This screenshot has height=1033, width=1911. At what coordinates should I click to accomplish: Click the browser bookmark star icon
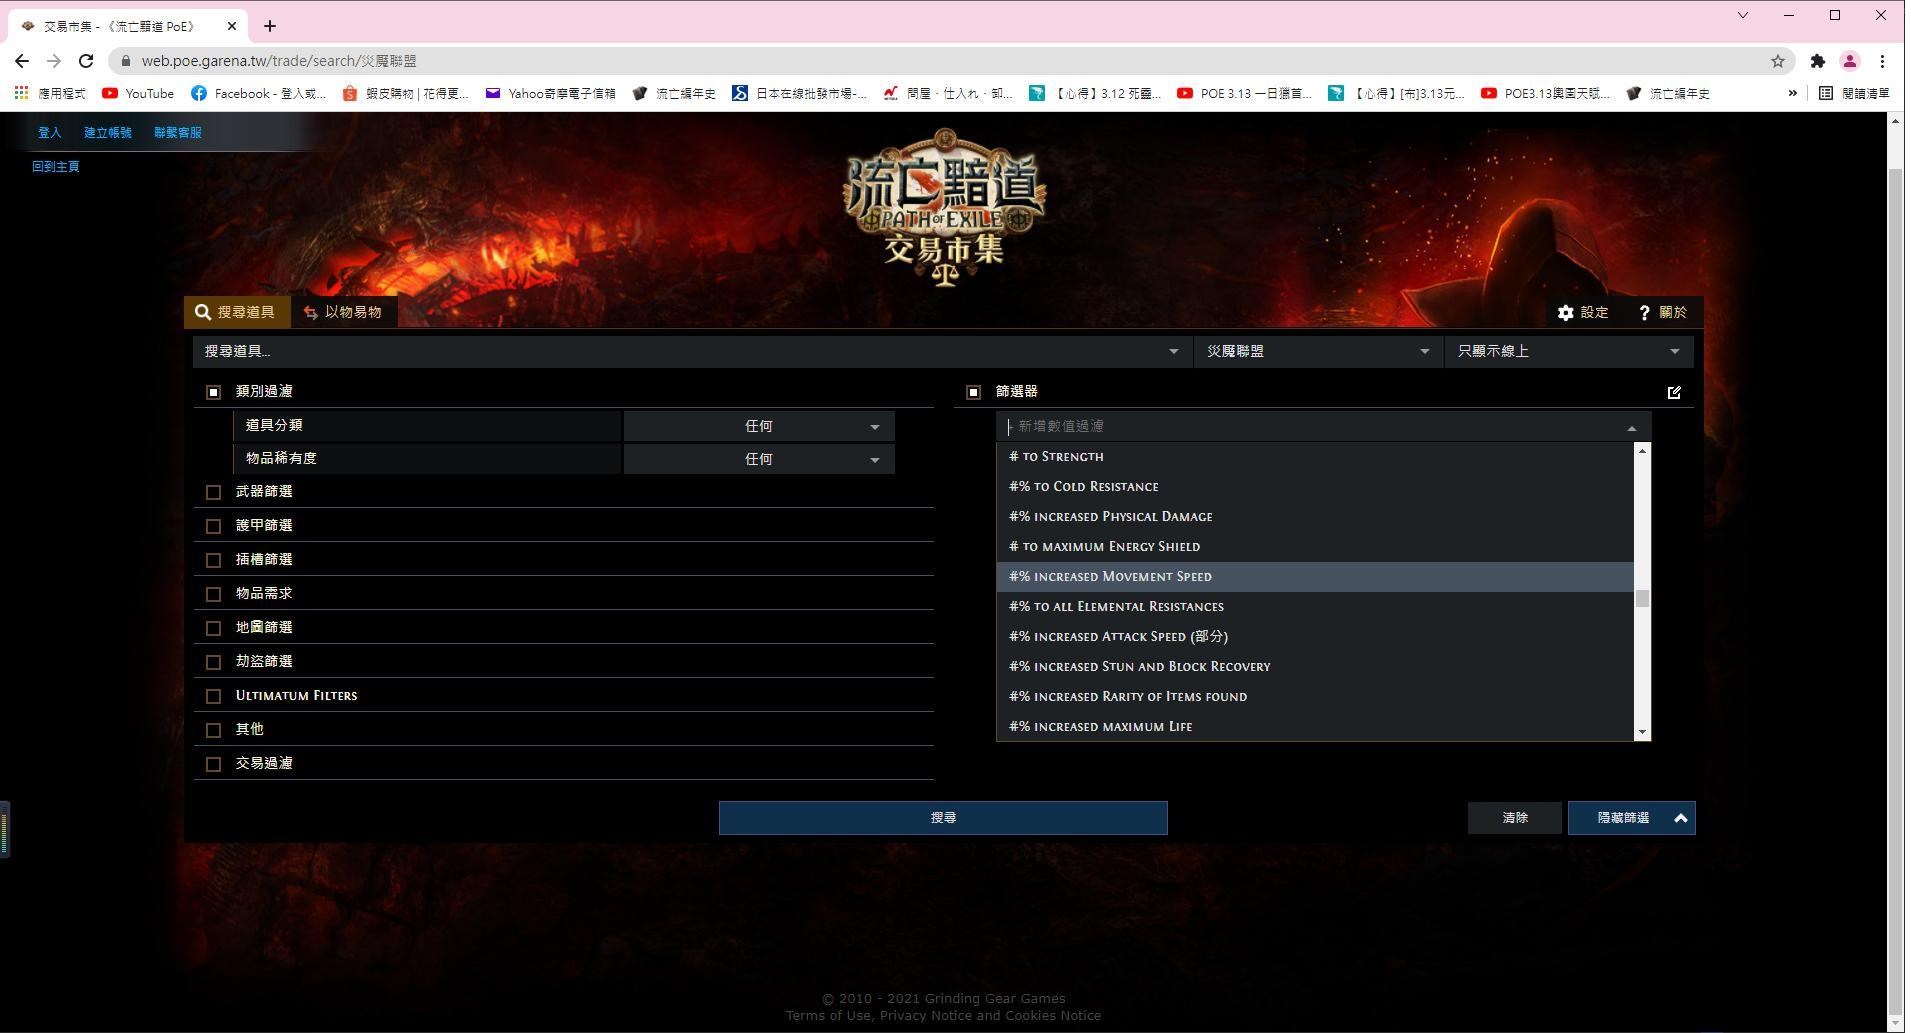pyautogui.click(x=1779, y=61)
